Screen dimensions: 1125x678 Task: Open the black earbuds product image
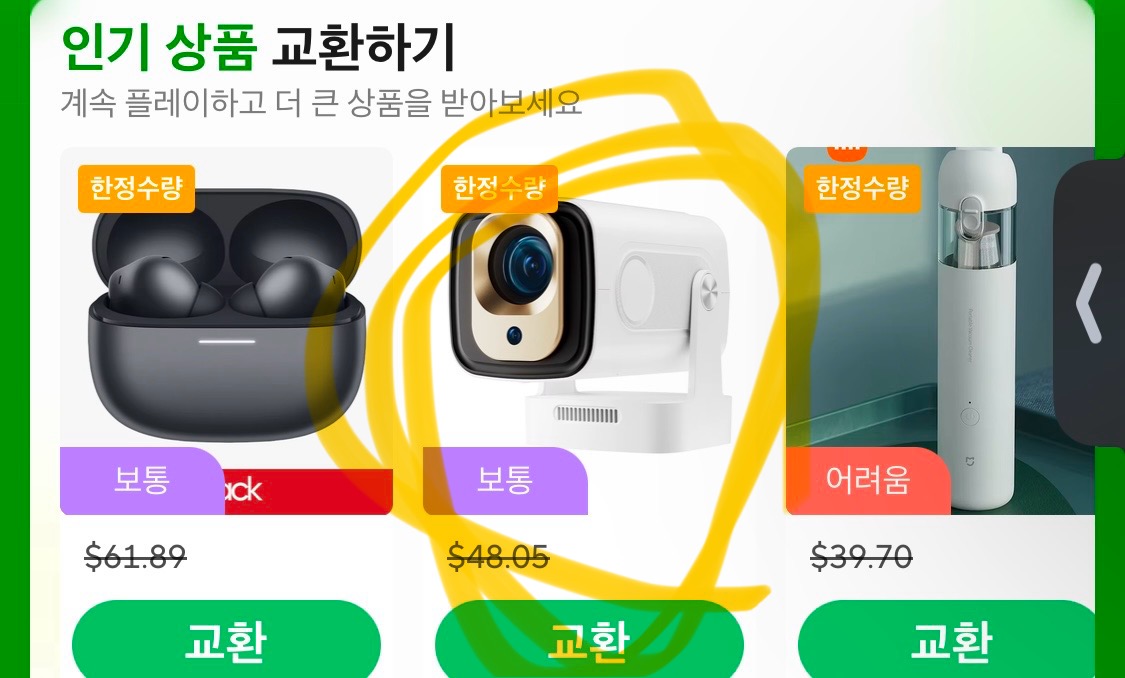click(x=226, y=316)
